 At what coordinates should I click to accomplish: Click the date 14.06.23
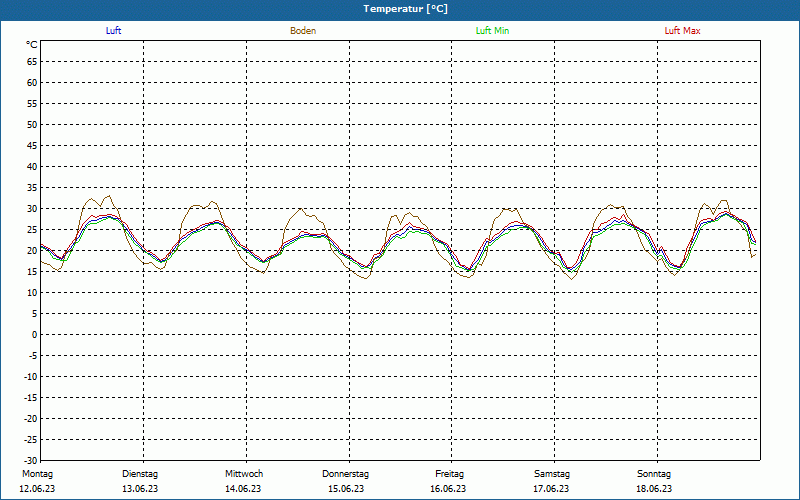click(x=243, y=489)
